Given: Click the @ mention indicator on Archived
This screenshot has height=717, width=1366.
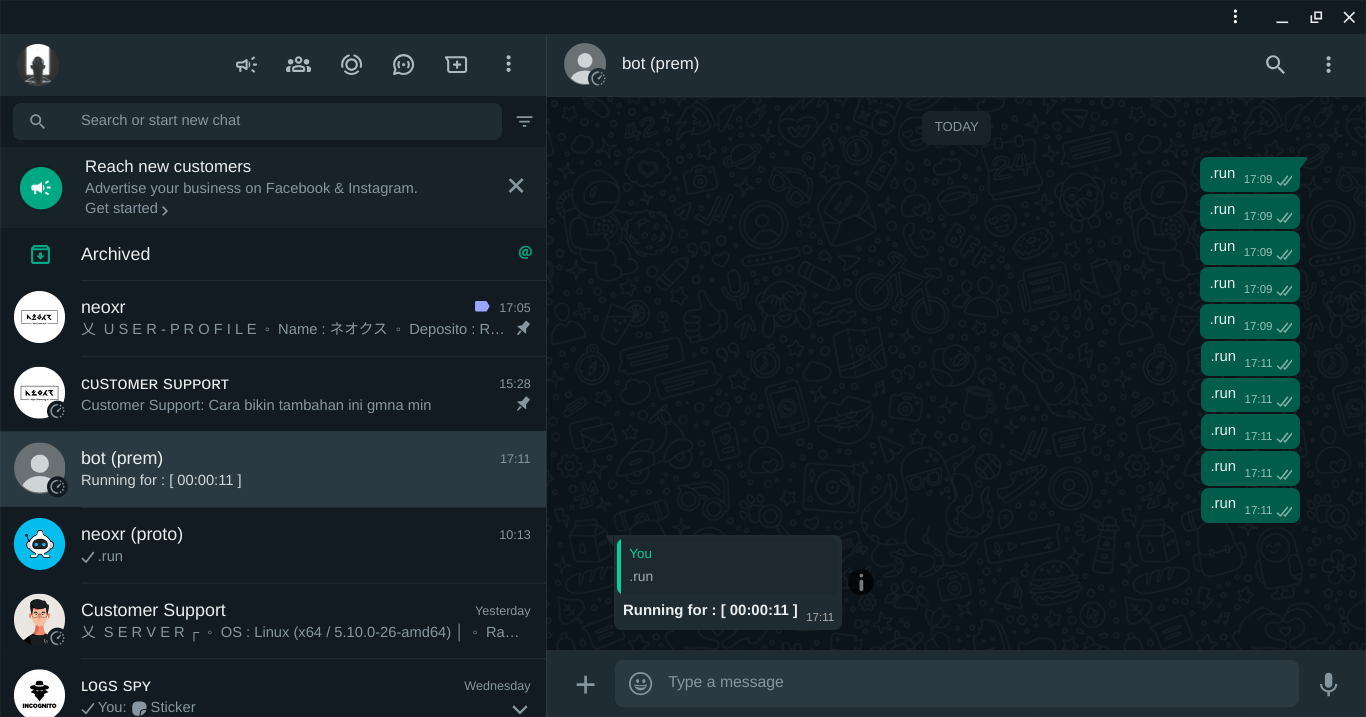Looking at the screenshot, I should [x=525, y=252].
